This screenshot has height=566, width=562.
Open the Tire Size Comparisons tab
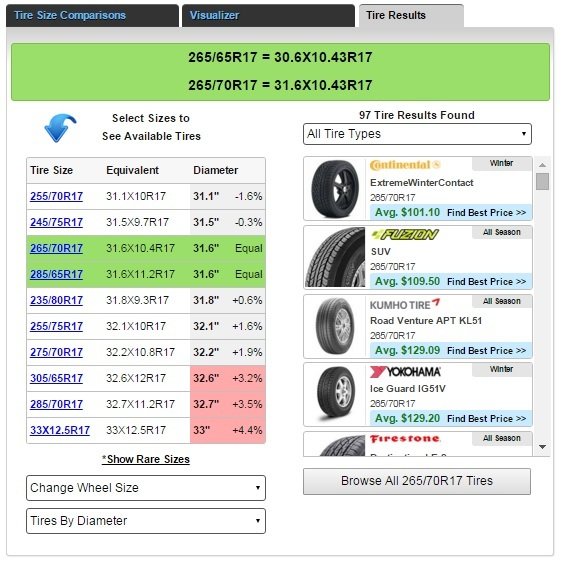92,15
